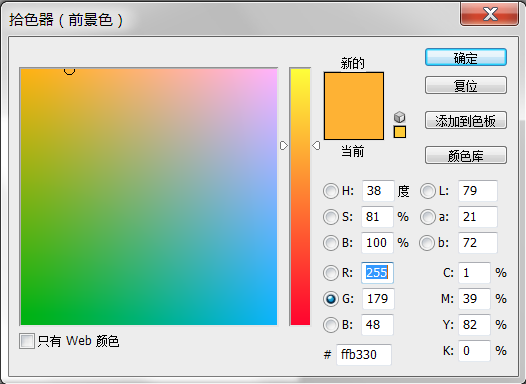Select the Lab lowercase b radio button
The image size is (526, 384).
tap(427, 243)
